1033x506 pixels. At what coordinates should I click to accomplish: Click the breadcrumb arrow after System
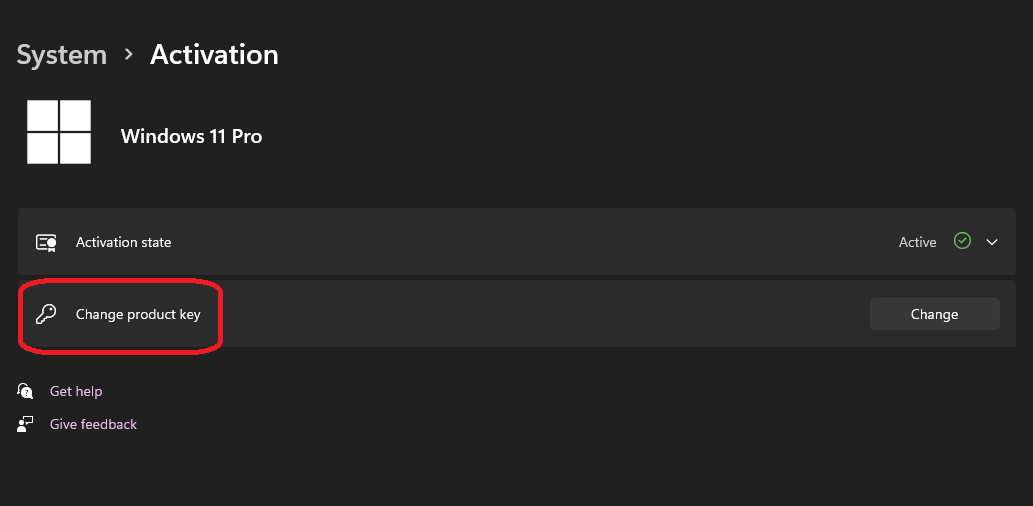pos(129,55)
